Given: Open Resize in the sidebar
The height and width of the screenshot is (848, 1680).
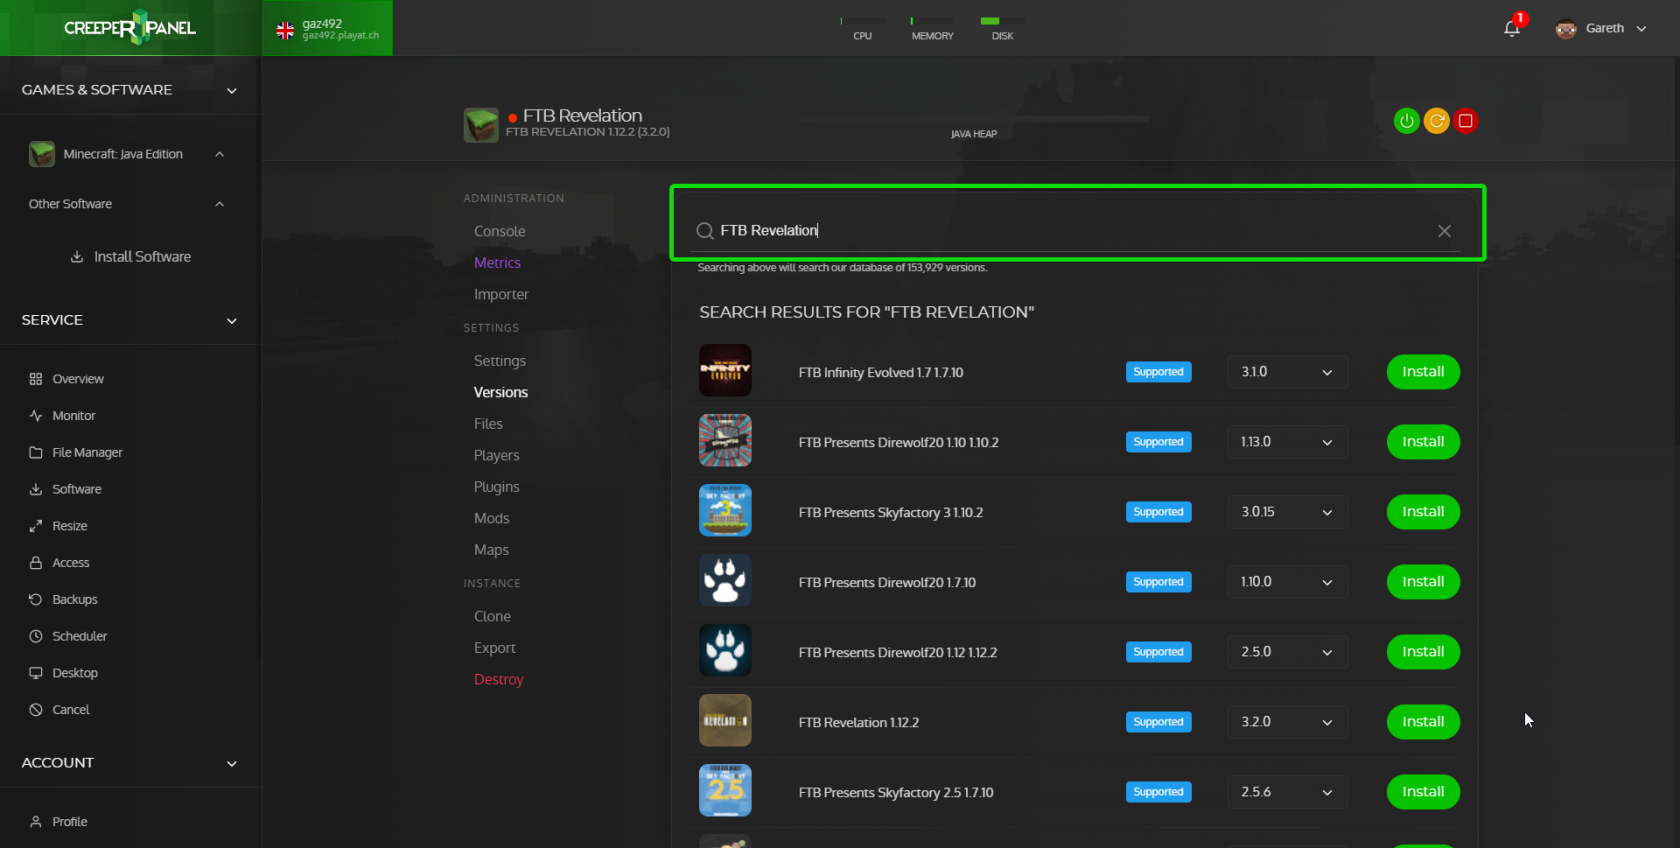Looking at the screenshot, I should coord(70,526).
